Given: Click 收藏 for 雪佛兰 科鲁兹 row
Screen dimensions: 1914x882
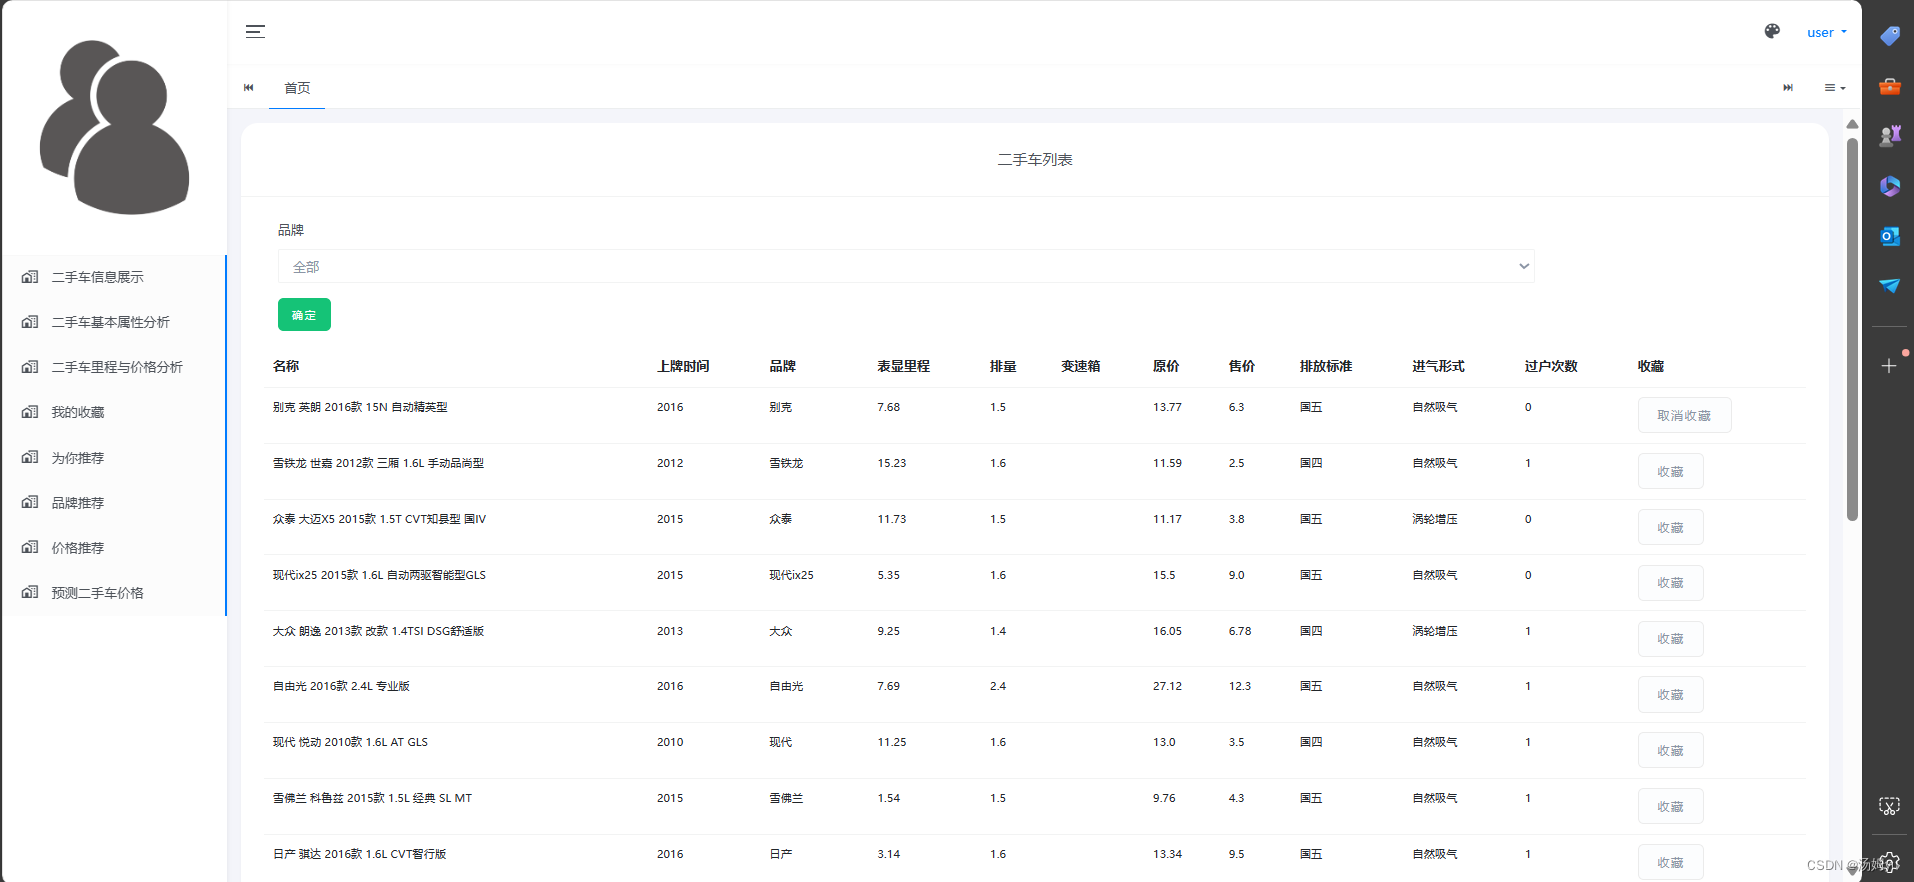Looking at the screenshot, I should 1670,807.
